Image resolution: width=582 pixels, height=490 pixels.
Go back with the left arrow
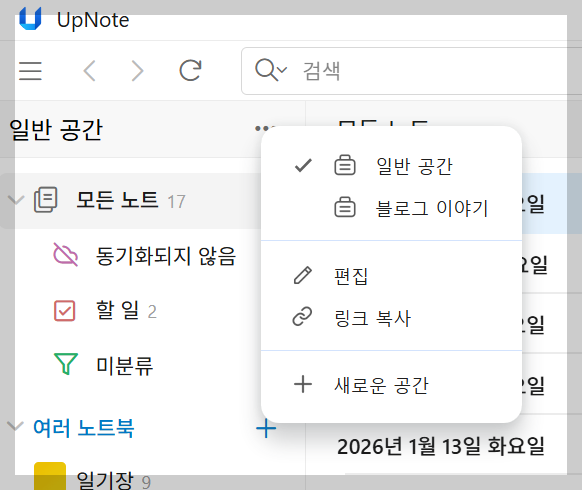click(89, 71)
